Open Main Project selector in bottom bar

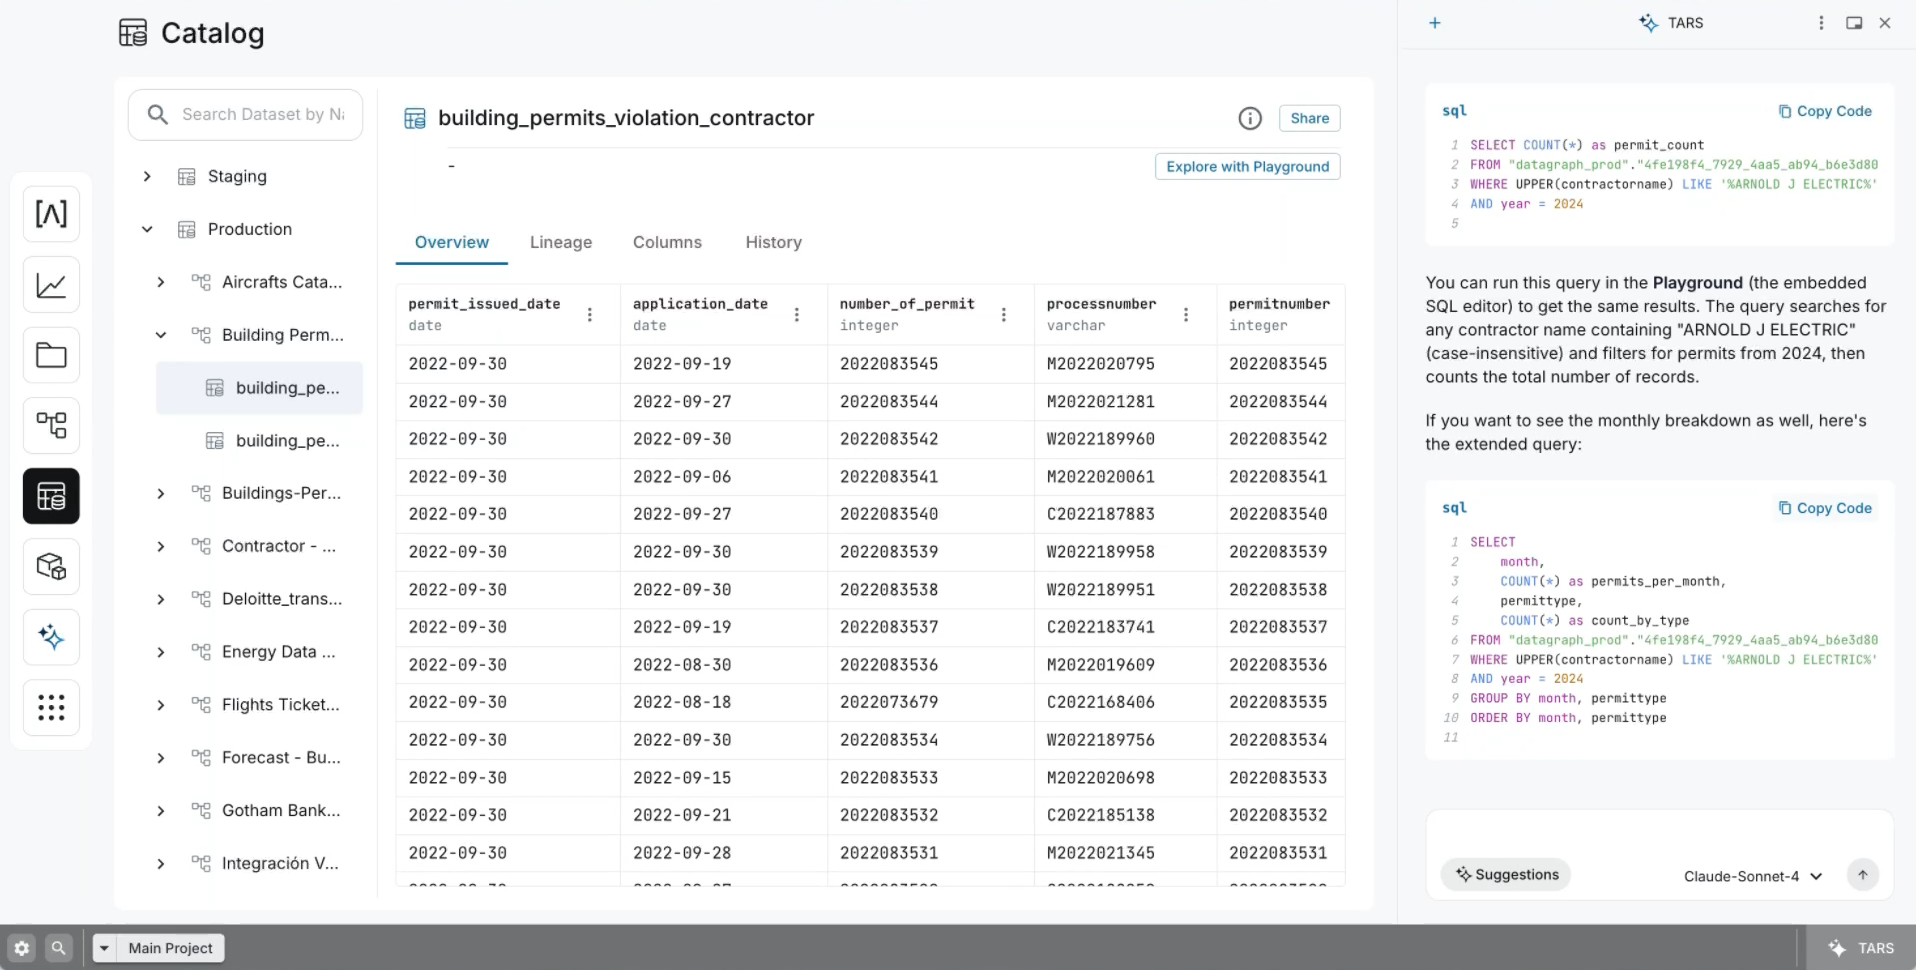click(159, 948)
